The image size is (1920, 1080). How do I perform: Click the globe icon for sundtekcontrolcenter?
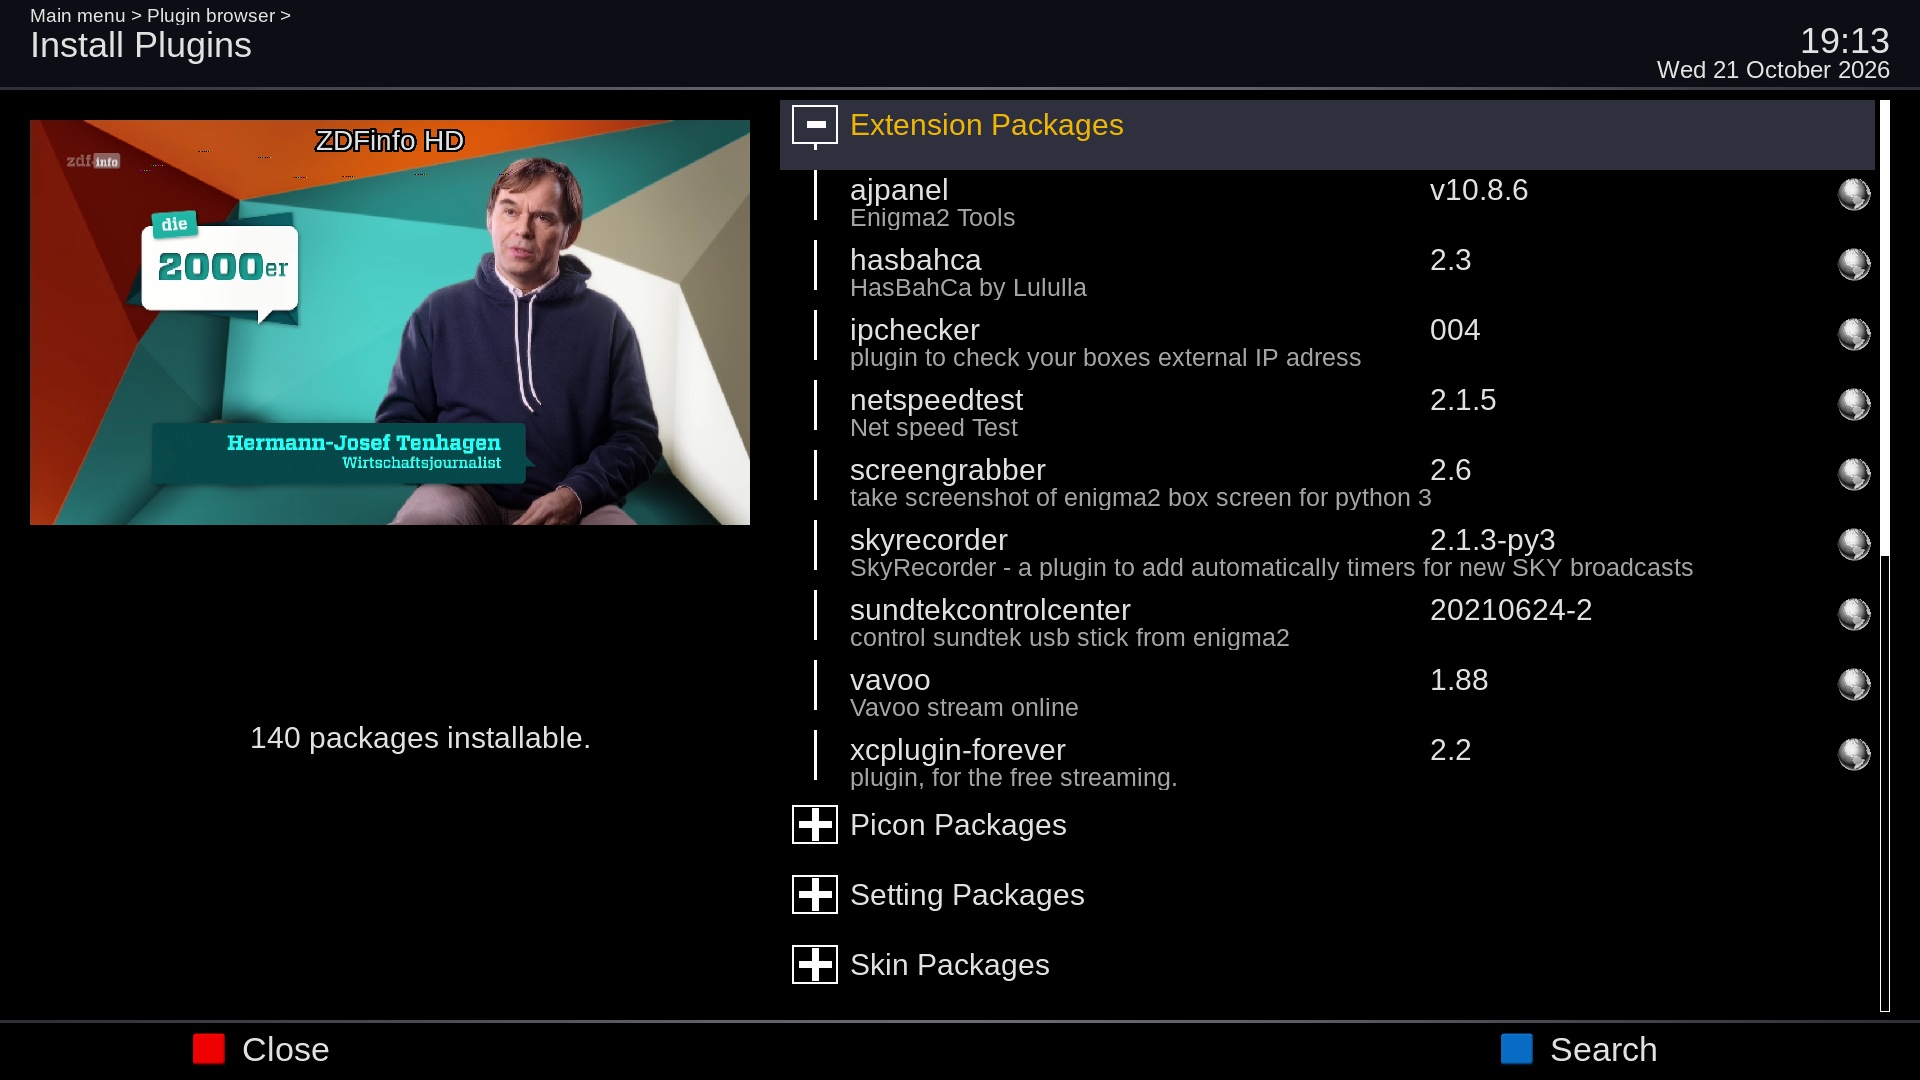(x=1854, y=614)
